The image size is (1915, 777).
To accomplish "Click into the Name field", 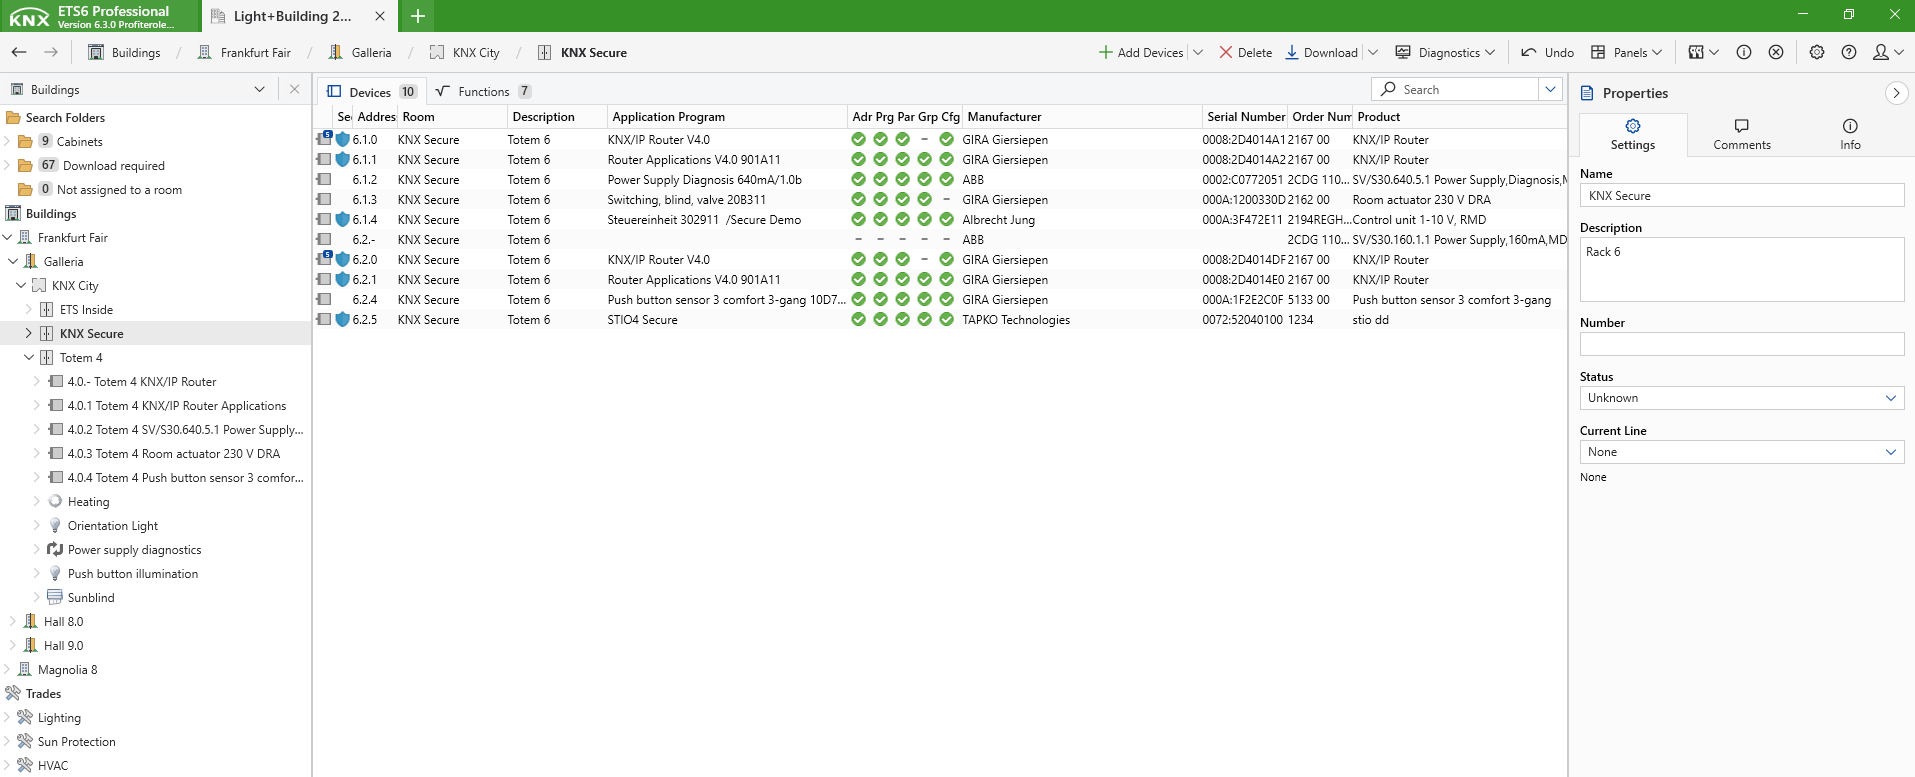I will tap(1742, 196).
